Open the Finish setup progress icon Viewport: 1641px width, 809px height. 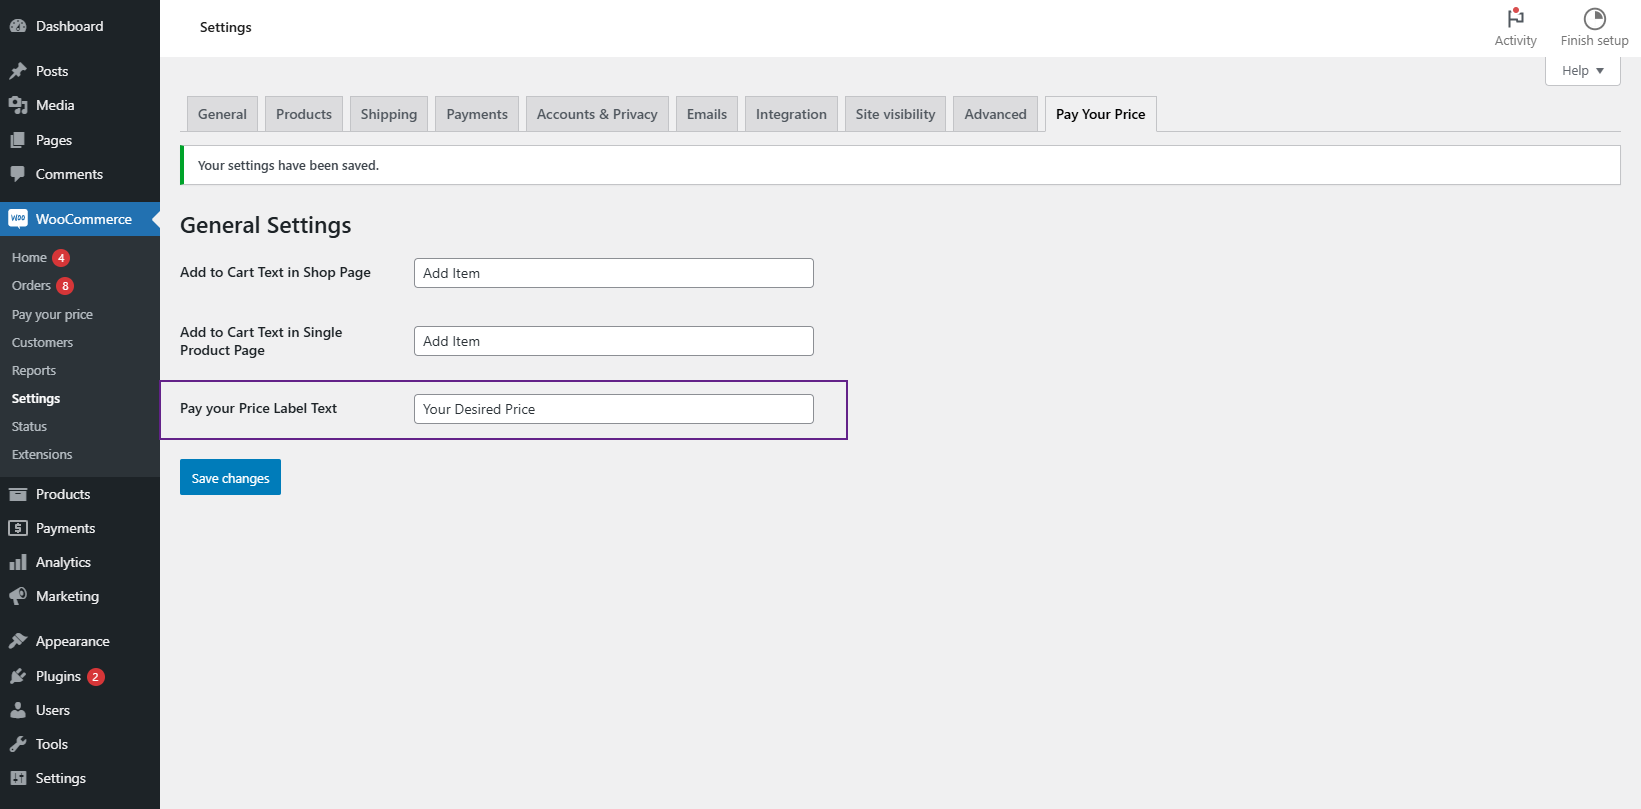coord(1594,28)
